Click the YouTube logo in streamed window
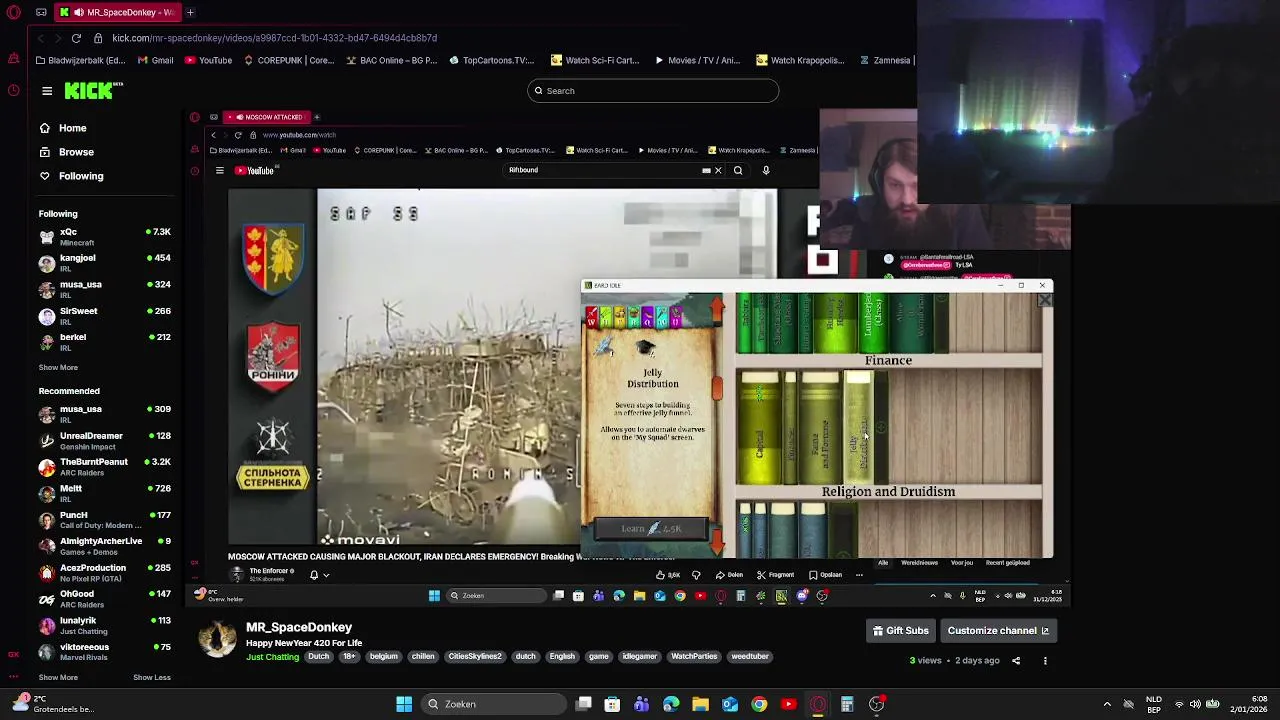This screenshot has height=720, width=1280. tap(255, 171)
